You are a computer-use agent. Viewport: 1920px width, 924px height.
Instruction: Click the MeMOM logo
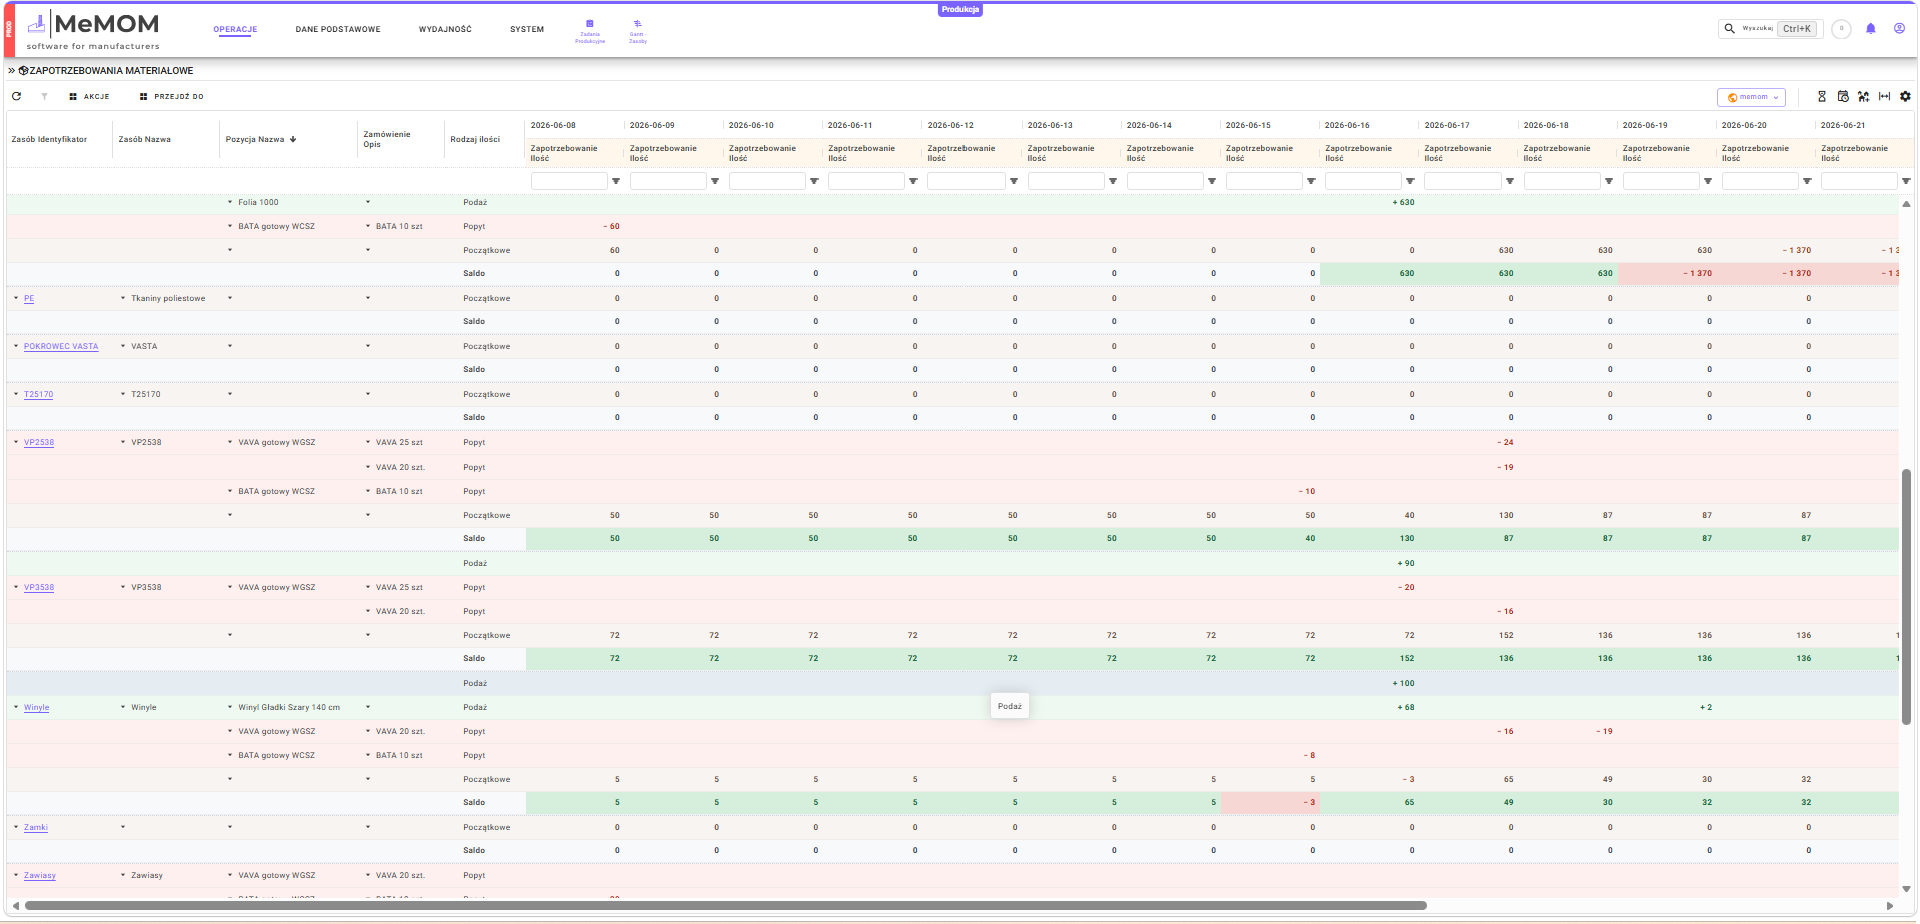tap(93, 31)
